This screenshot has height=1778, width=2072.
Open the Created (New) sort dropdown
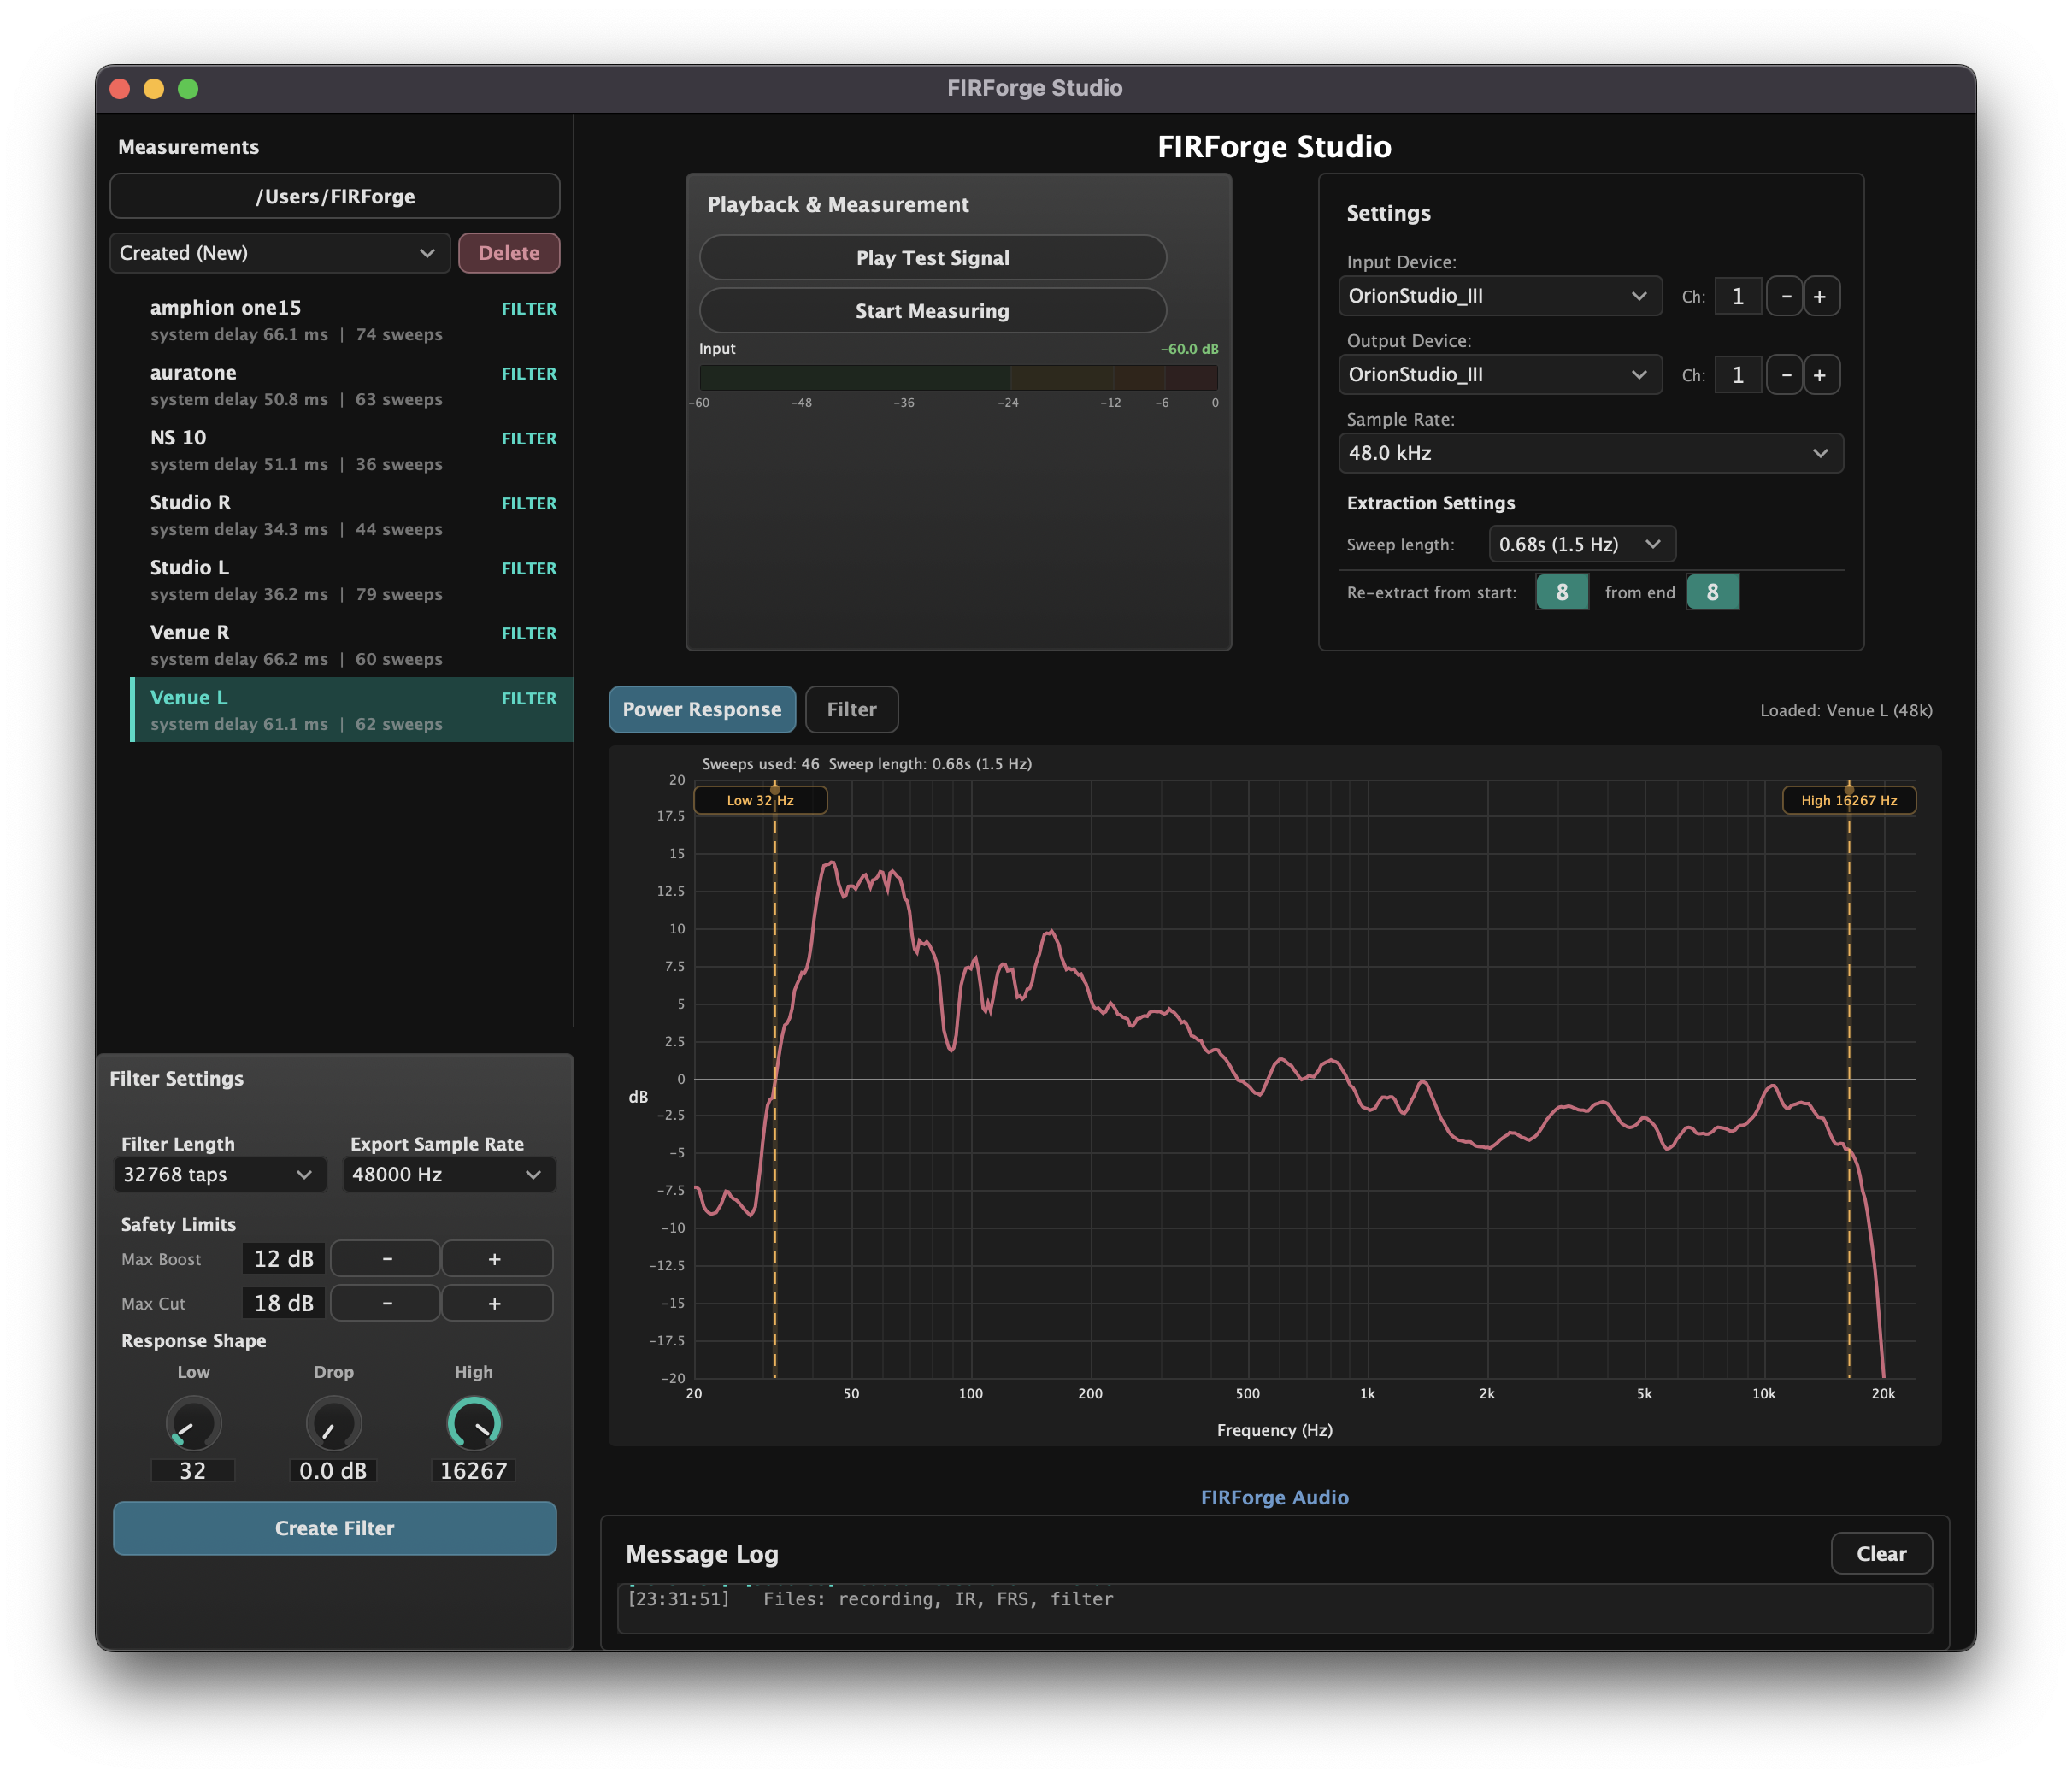click(280, 253)
